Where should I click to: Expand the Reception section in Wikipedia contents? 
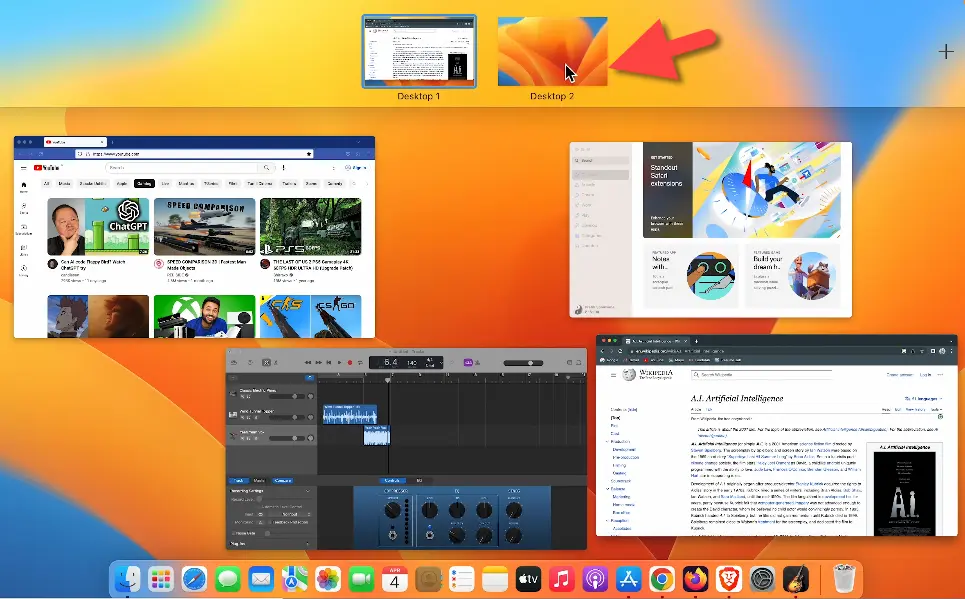click(607, 520)
